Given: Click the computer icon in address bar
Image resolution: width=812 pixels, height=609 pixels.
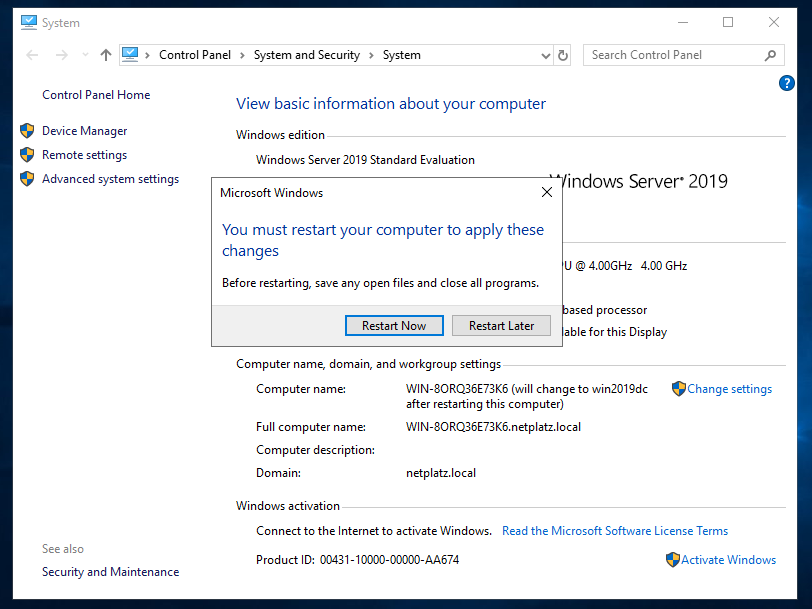Looking at the screenshot, I should pyautogui.click(x=130, y=54).
